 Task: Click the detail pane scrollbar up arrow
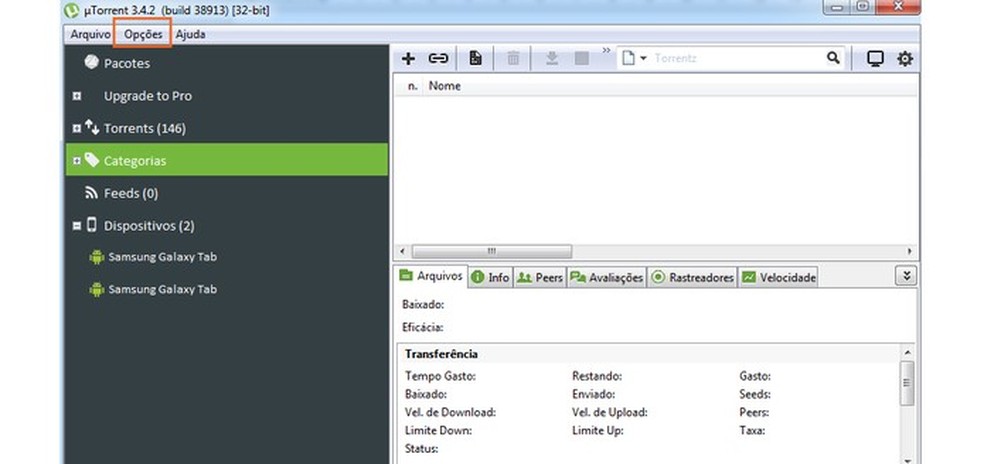[907, 352]
